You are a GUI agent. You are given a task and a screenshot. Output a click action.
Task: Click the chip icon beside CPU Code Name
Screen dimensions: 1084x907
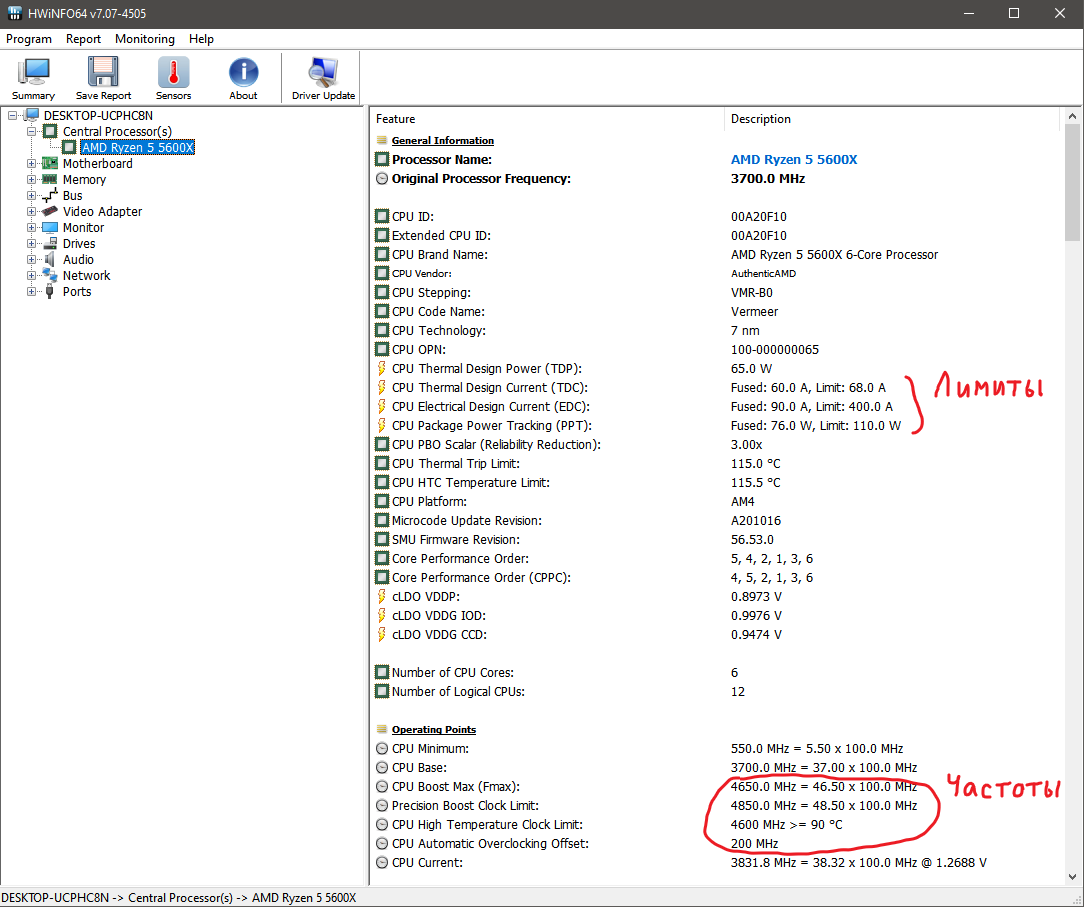382,312
